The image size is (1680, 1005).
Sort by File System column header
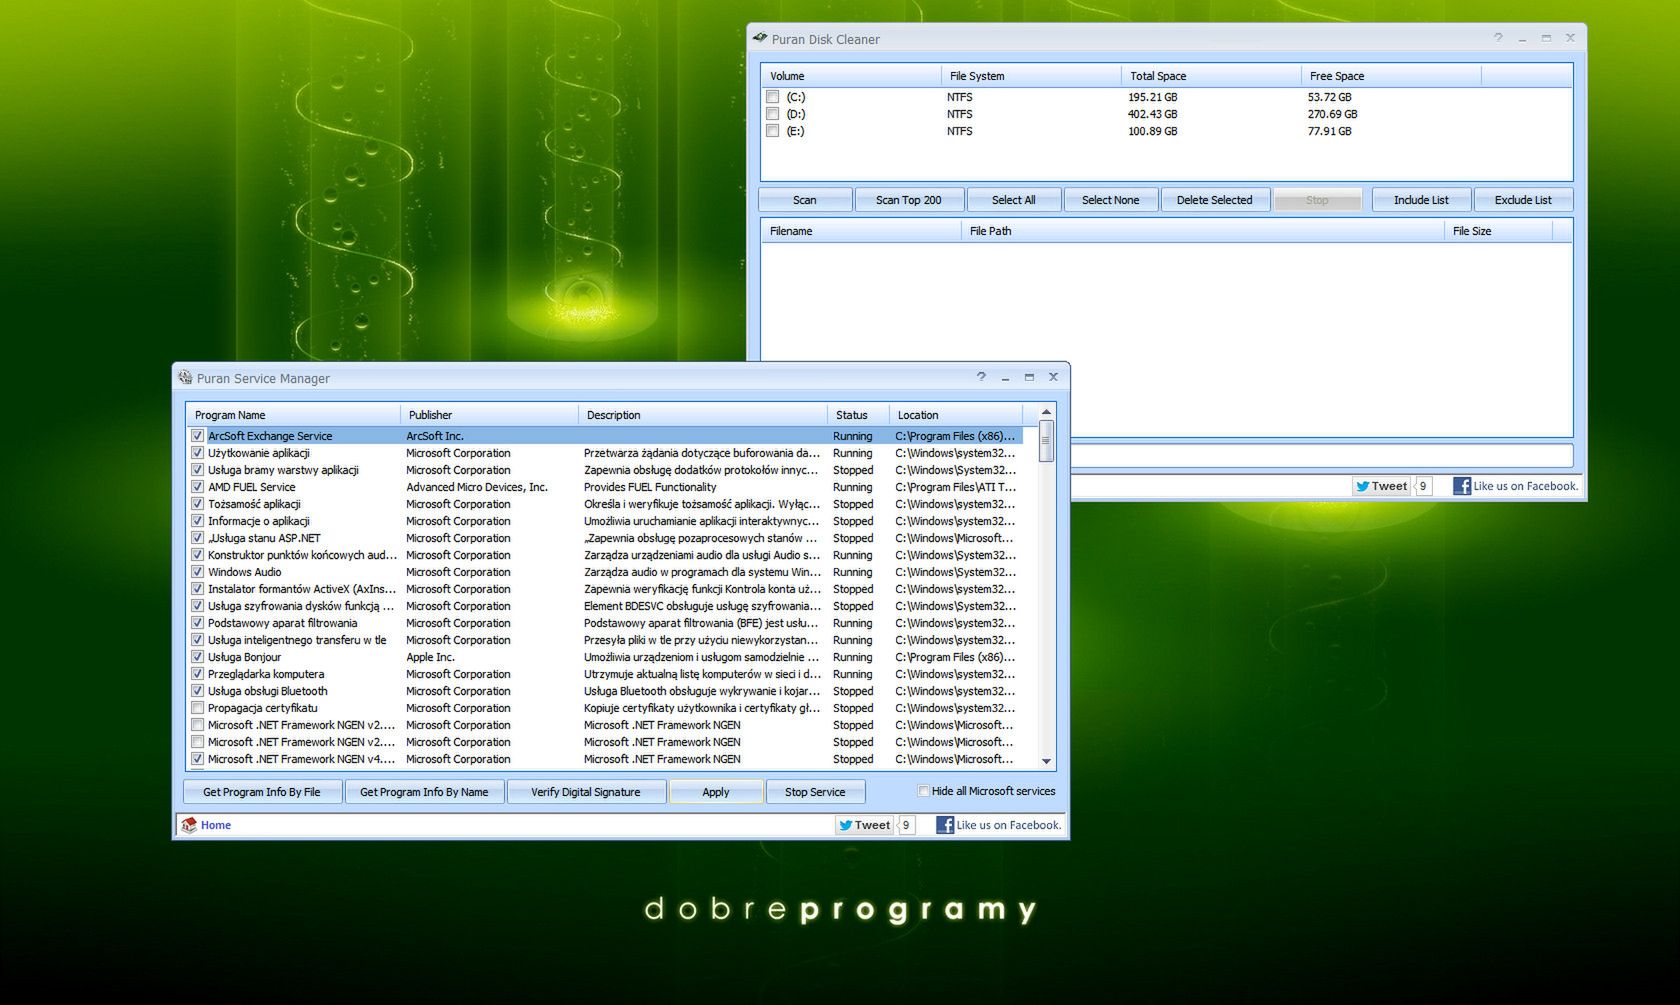(x=1031, y=76)
